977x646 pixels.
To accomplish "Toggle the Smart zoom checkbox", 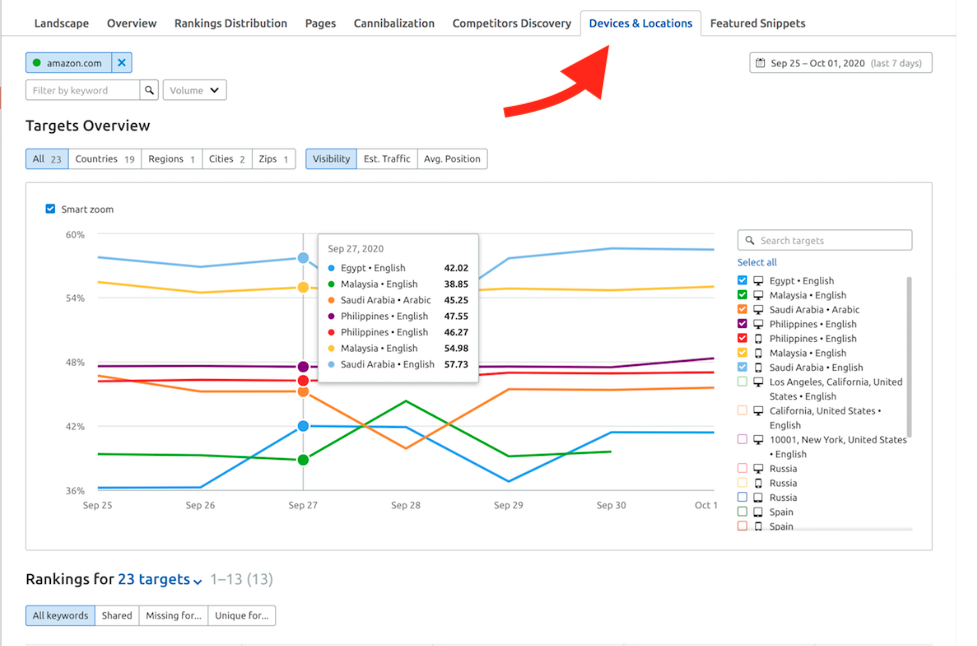I will (50, 209).
